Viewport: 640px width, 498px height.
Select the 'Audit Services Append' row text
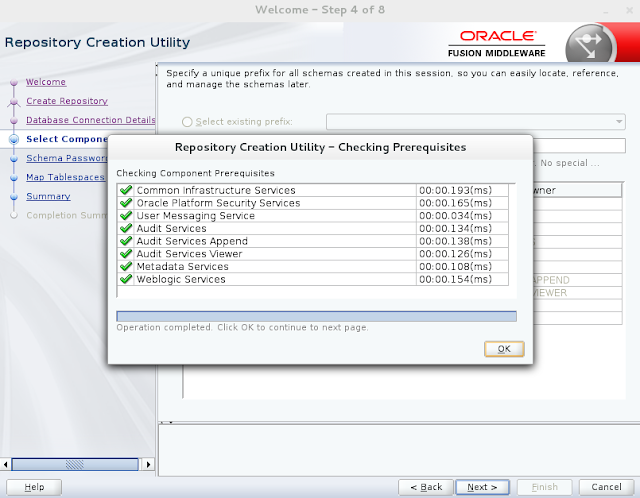coord(192,241)
